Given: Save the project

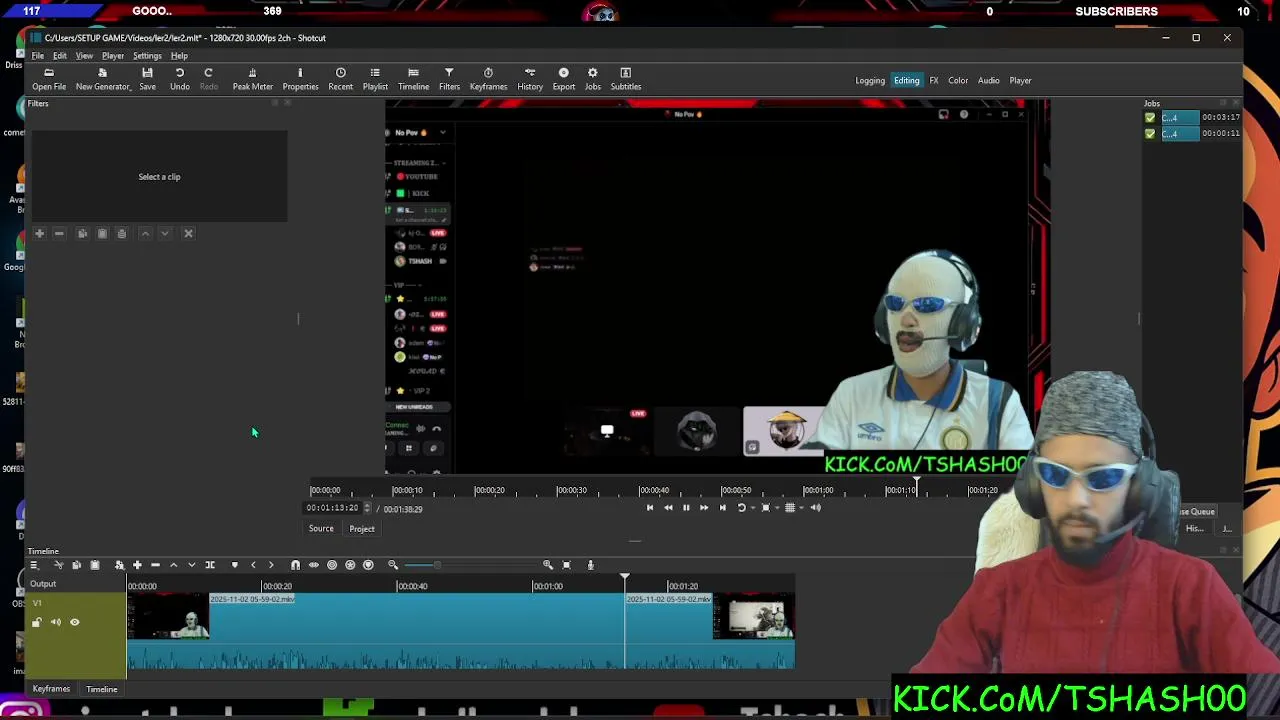Looking at the screenshot, I should [147, 79].
